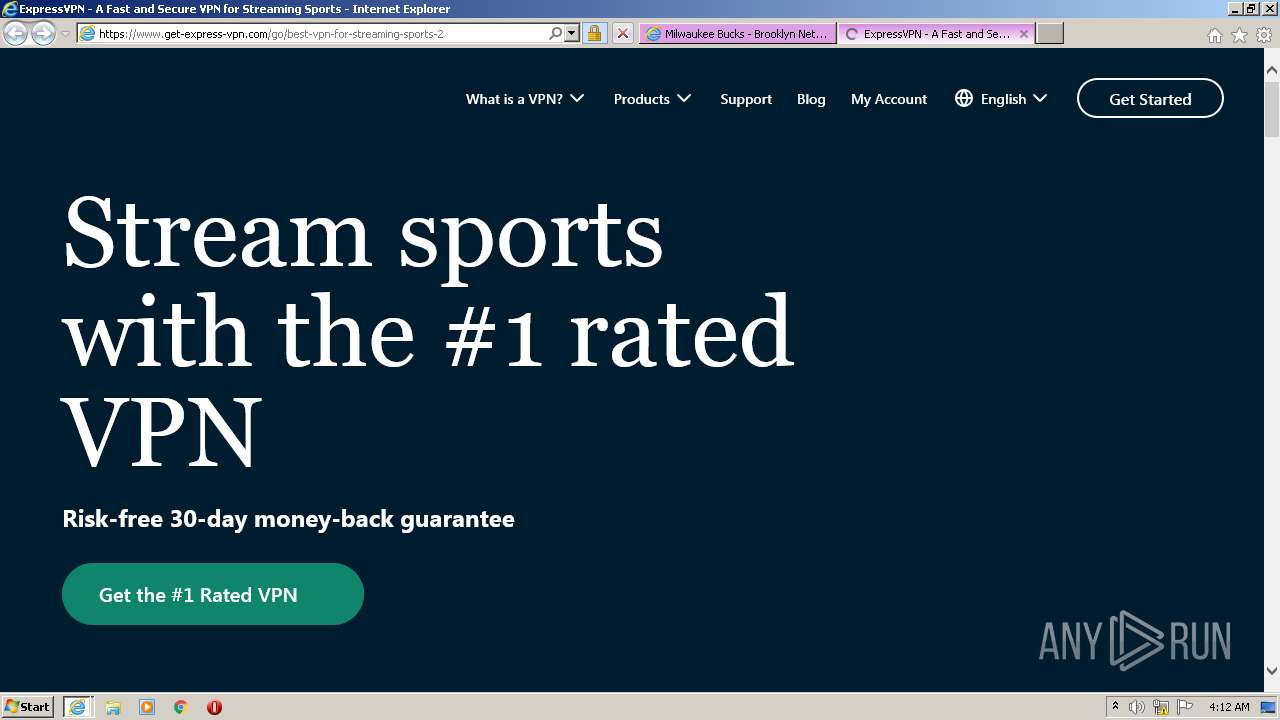Image resolution: width=1280 pixels, height=720 pixels.
Task: Click 'Get the #1 Rated VPN' button
Action: point(213,594)
